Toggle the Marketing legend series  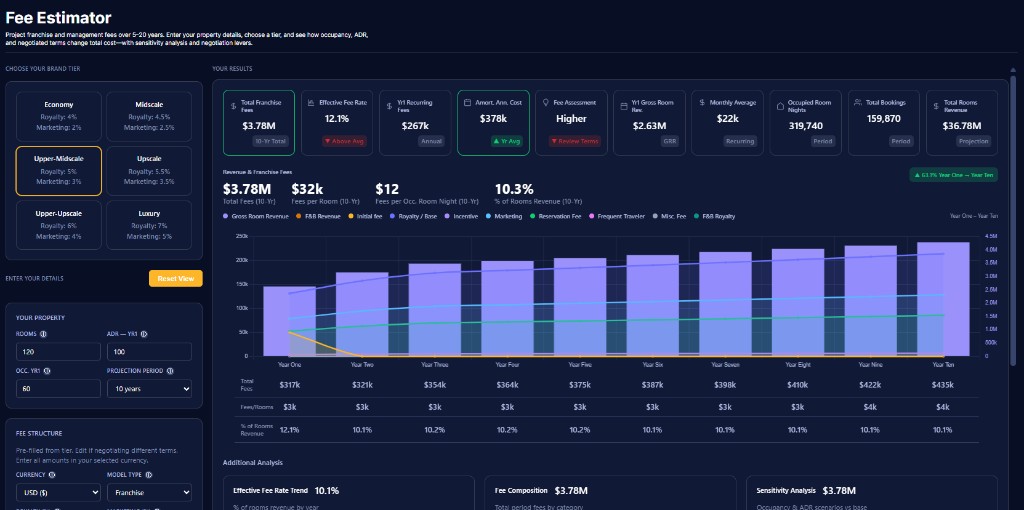(504, 216)
